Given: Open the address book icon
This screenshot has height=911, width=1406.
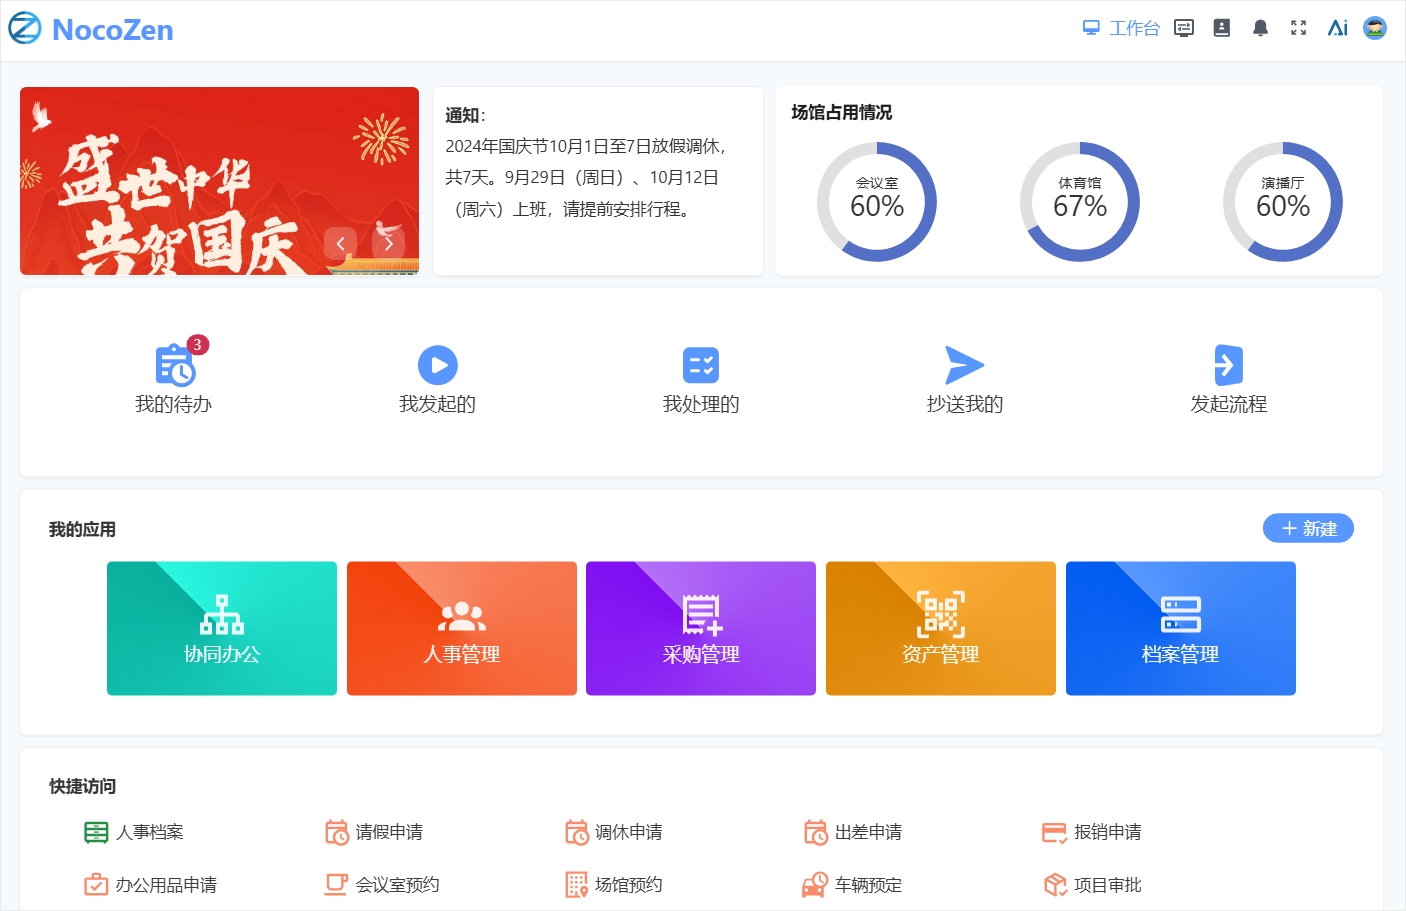Looking at the screenshot, I should (1221, 28).
